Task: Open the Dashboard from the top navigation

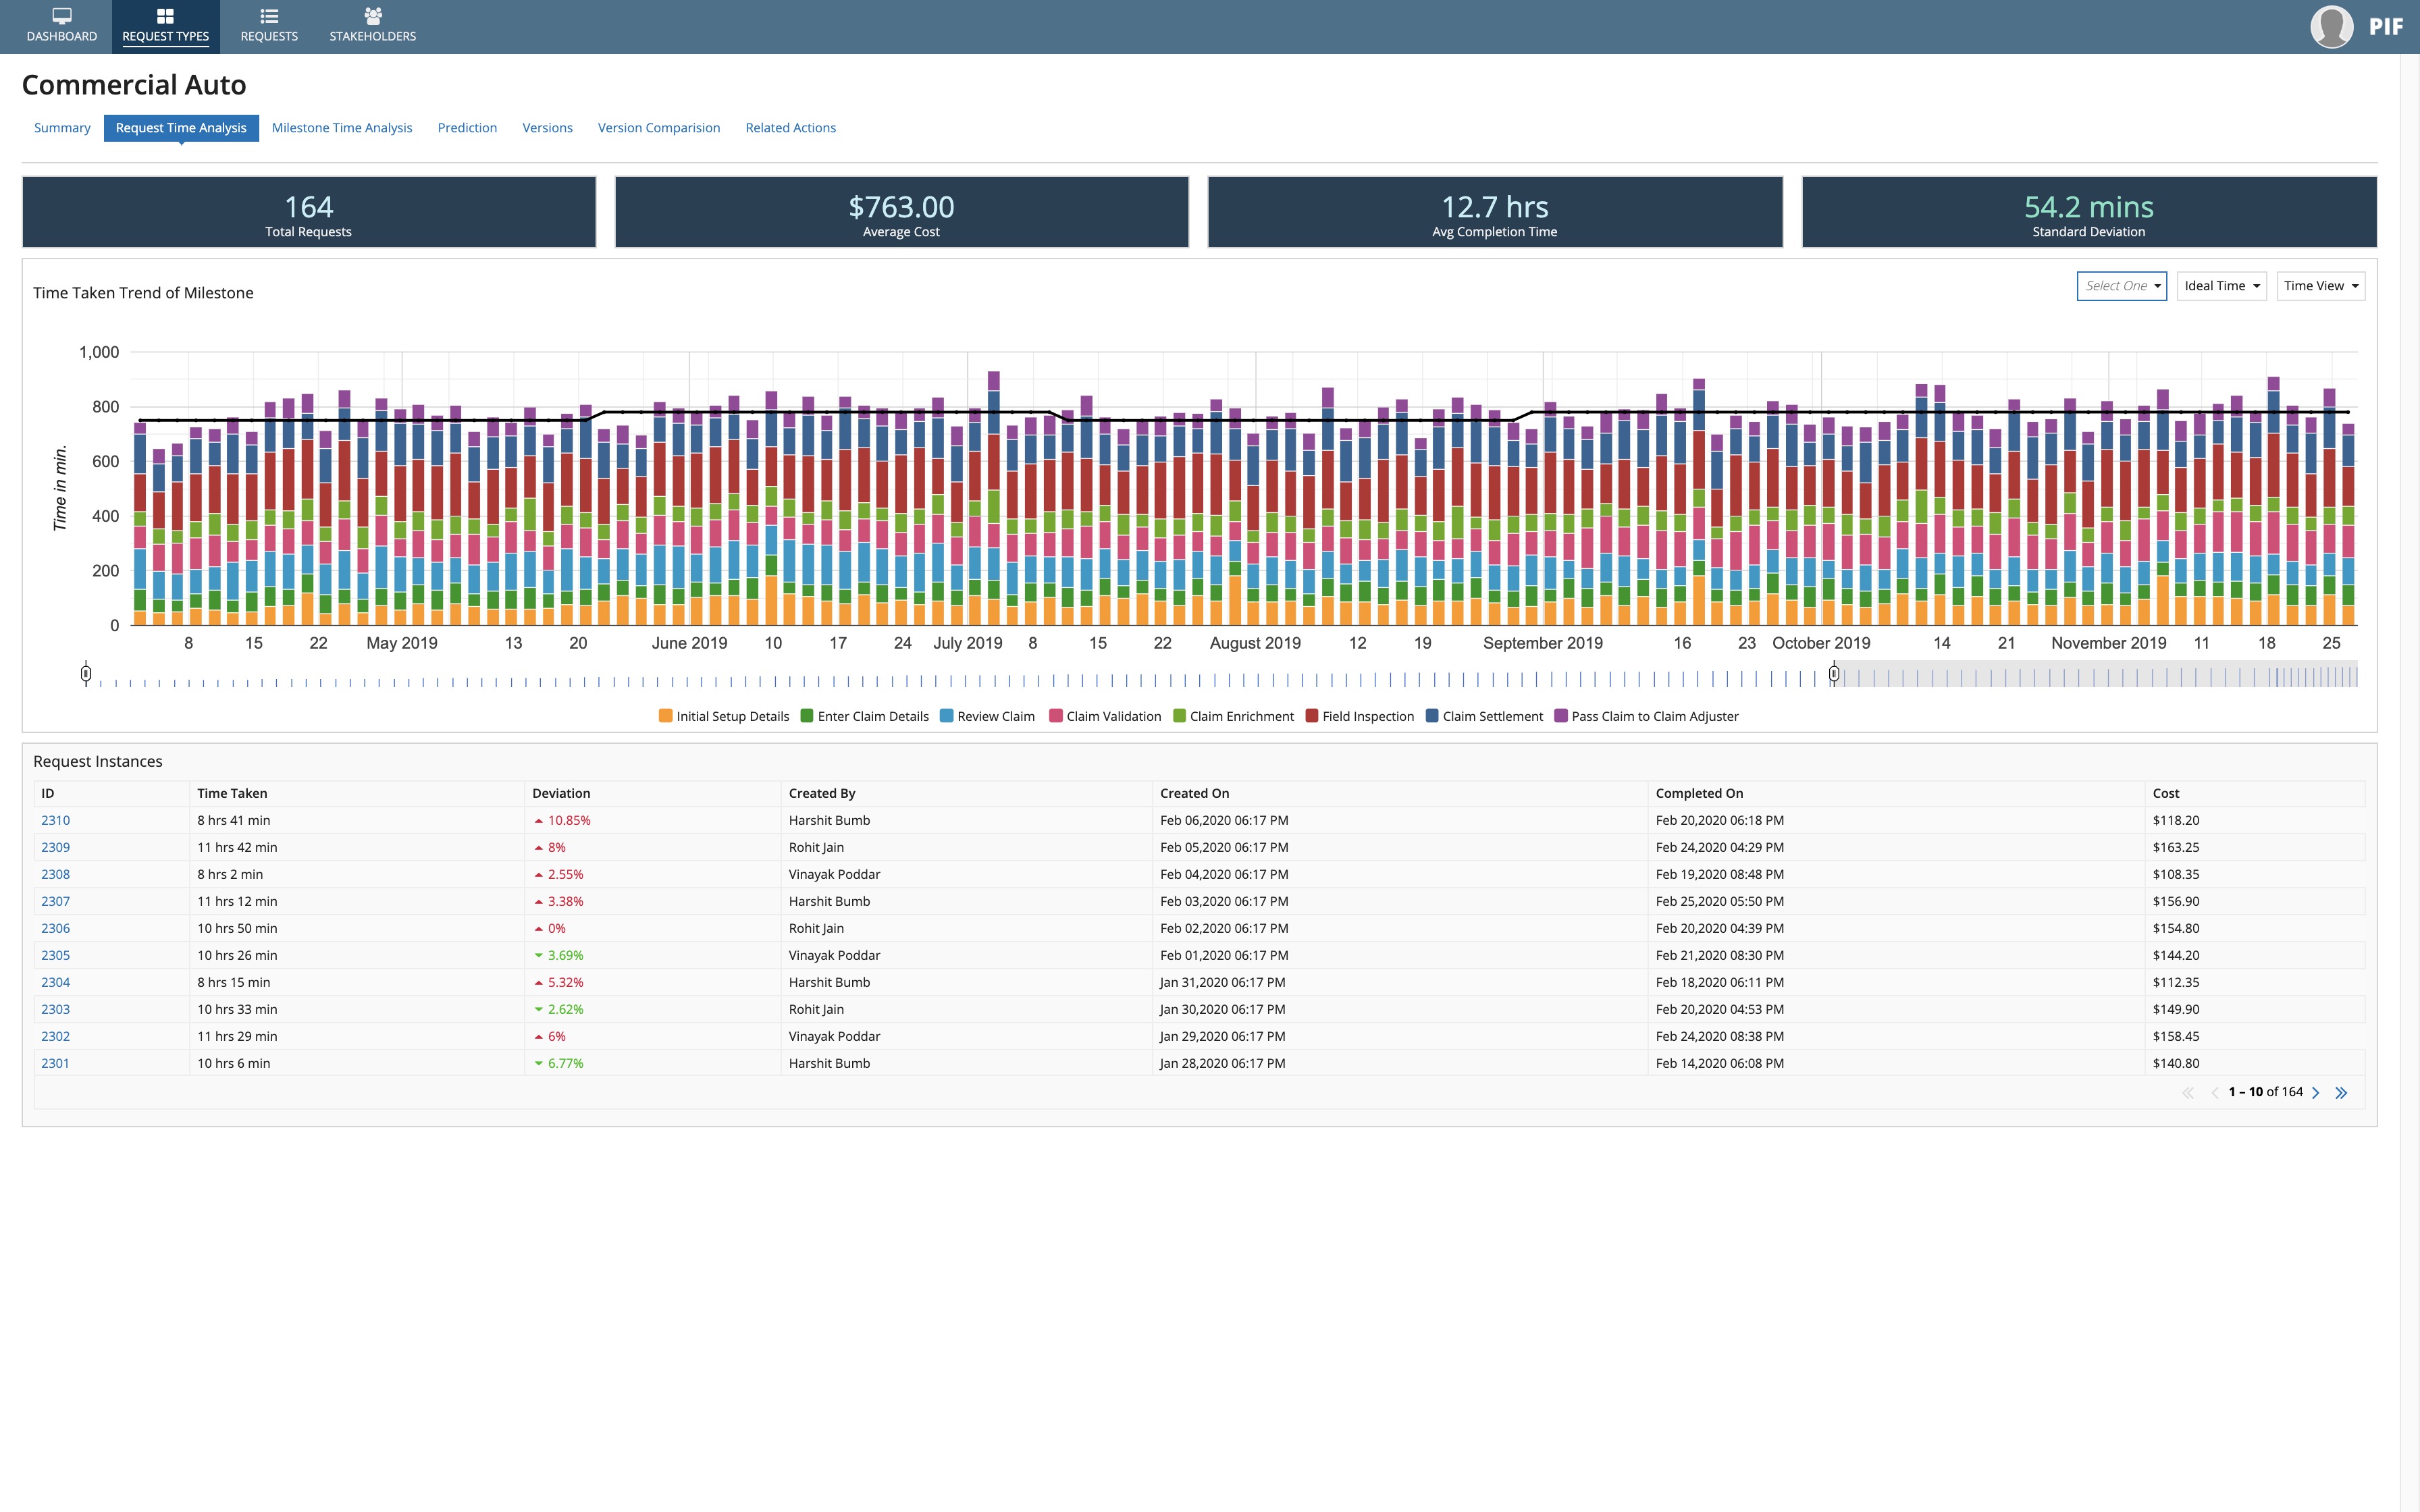Action: tap(61, 25)
